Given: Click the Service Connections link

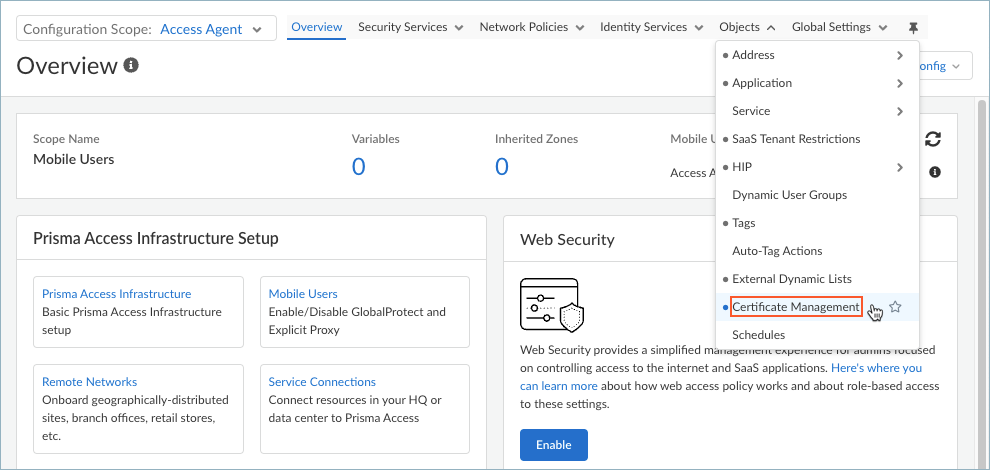Looking at the screenshot, I should point(322,382).
